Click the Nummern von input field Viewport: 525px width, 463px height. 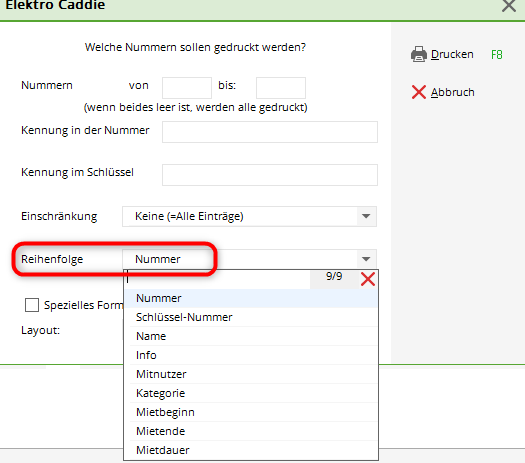pos(187,88)
